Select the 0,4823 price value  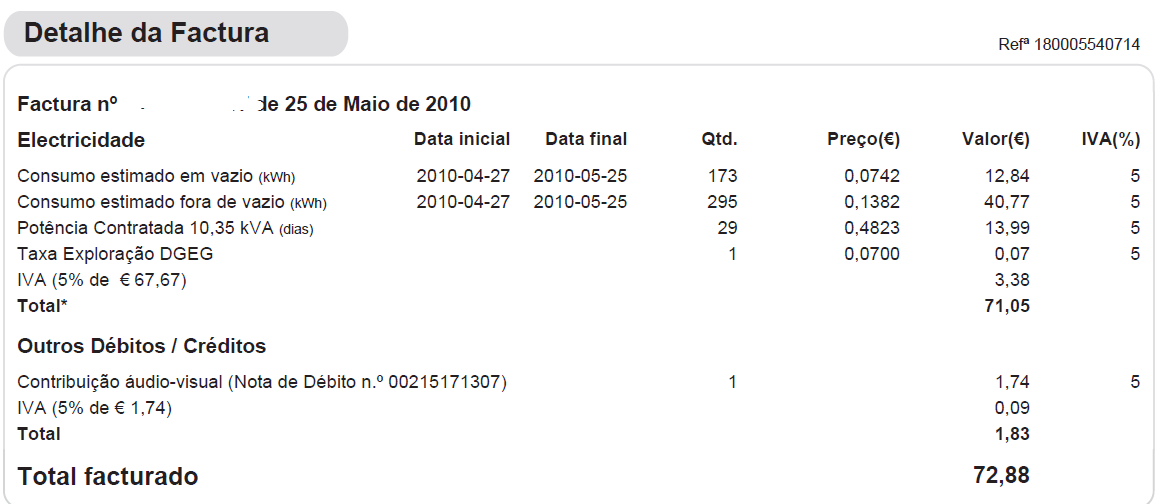[x=872, y=228]
